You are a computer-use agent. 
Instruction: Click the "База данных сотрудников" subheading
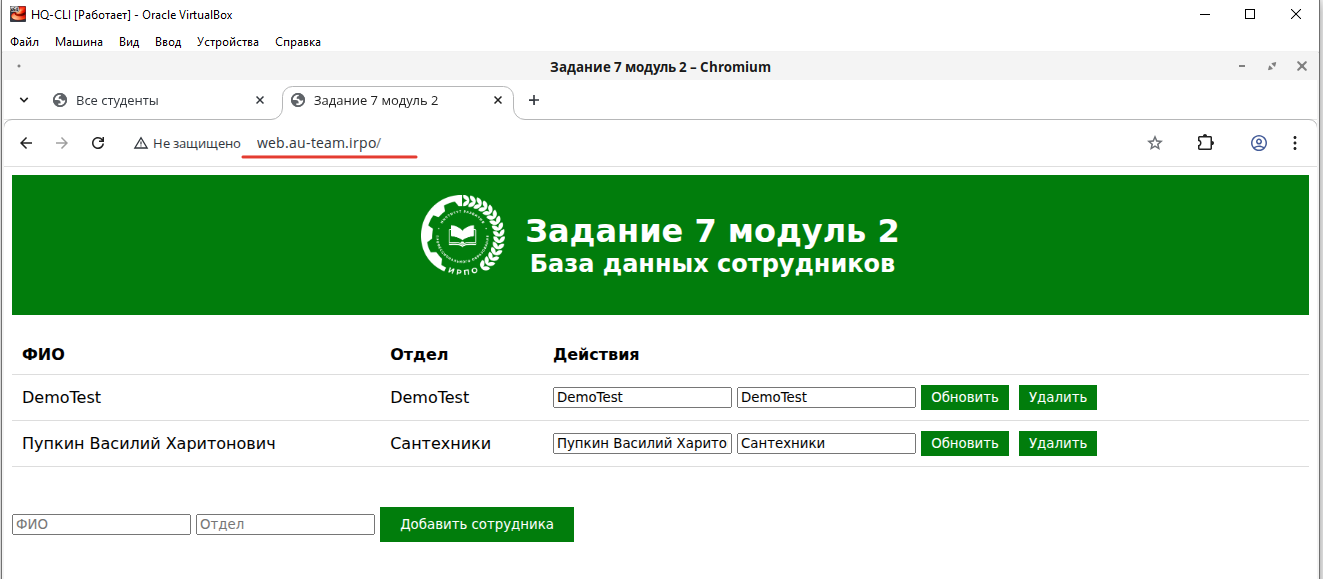(712, 264)
